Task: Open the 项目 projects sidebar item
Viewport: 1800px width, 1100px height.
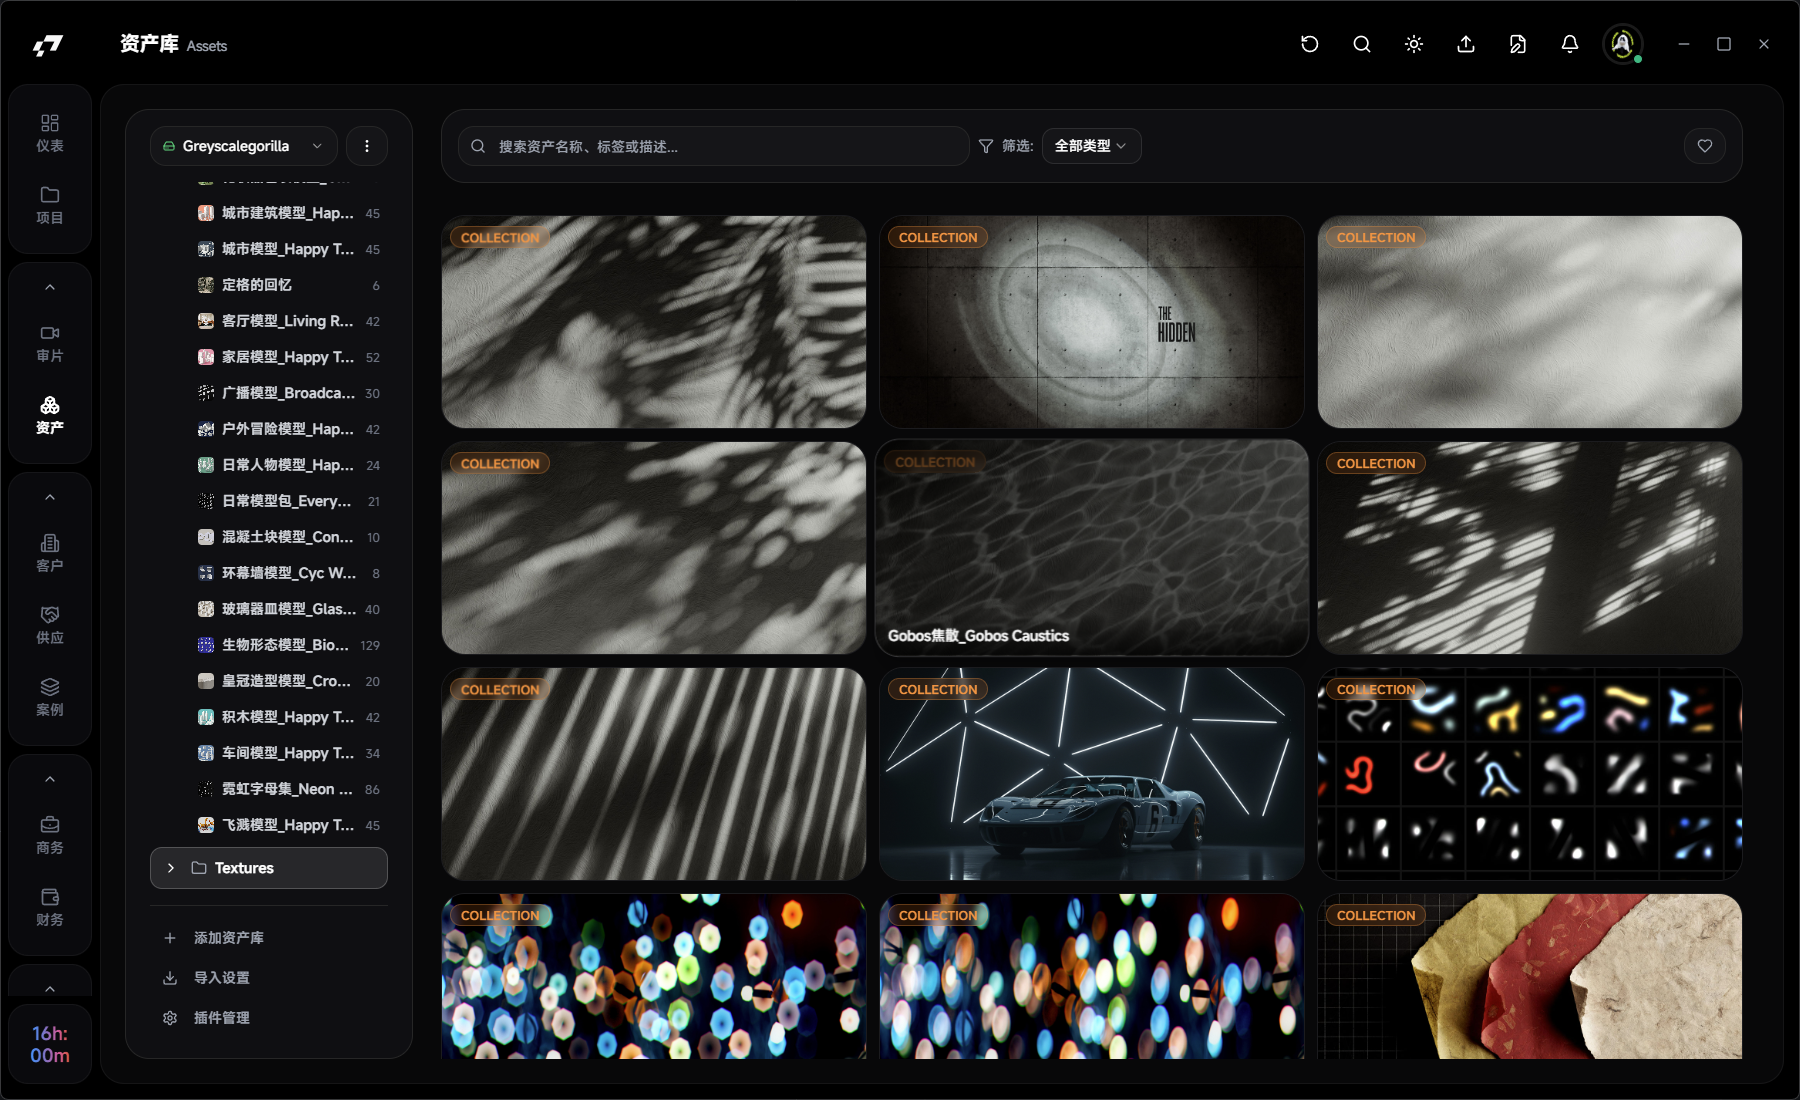Action: tap(49, 205)
